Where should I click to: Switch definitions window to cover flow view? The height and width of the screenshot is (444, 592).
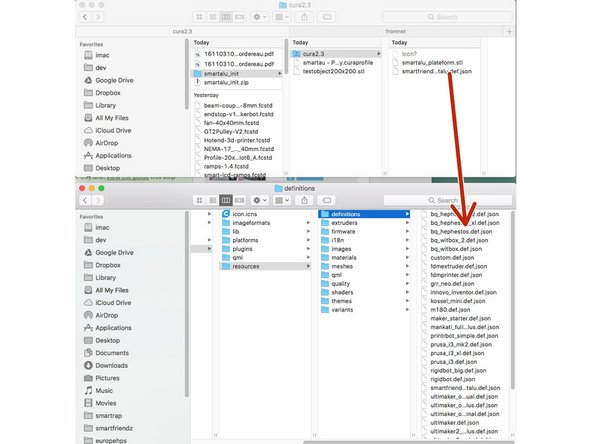tap(239, 200)
